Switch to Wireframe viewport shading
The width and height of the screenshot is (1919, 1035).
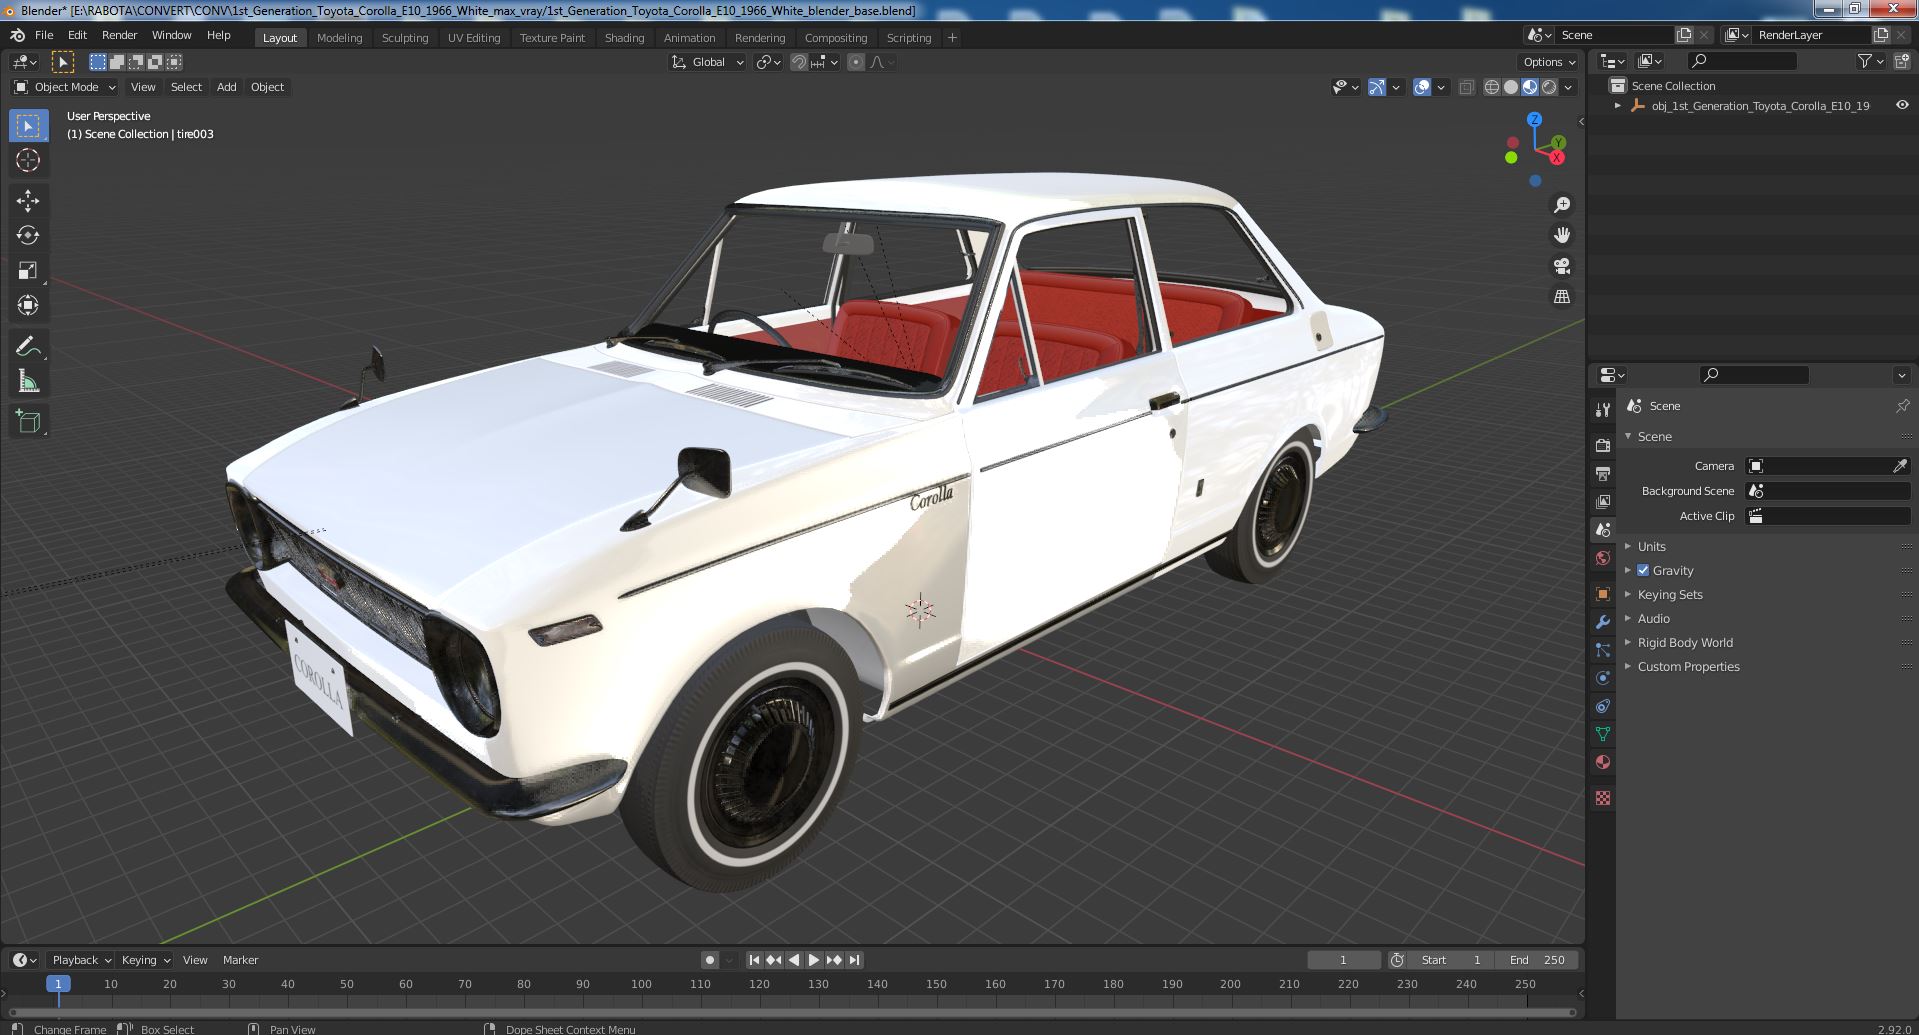(x=1492, y=87)
